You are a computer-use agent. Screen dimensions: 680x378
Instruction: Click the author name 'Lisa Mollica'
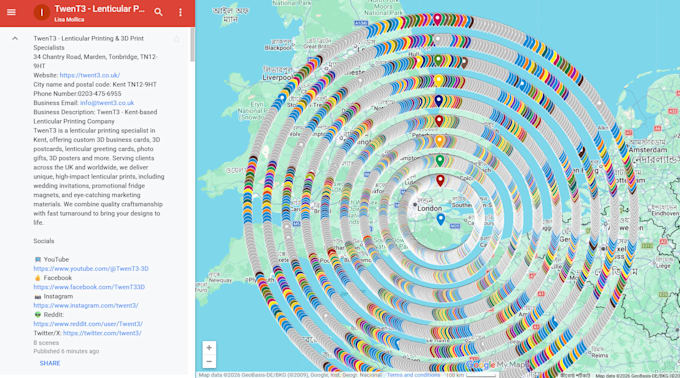(69, 20)
